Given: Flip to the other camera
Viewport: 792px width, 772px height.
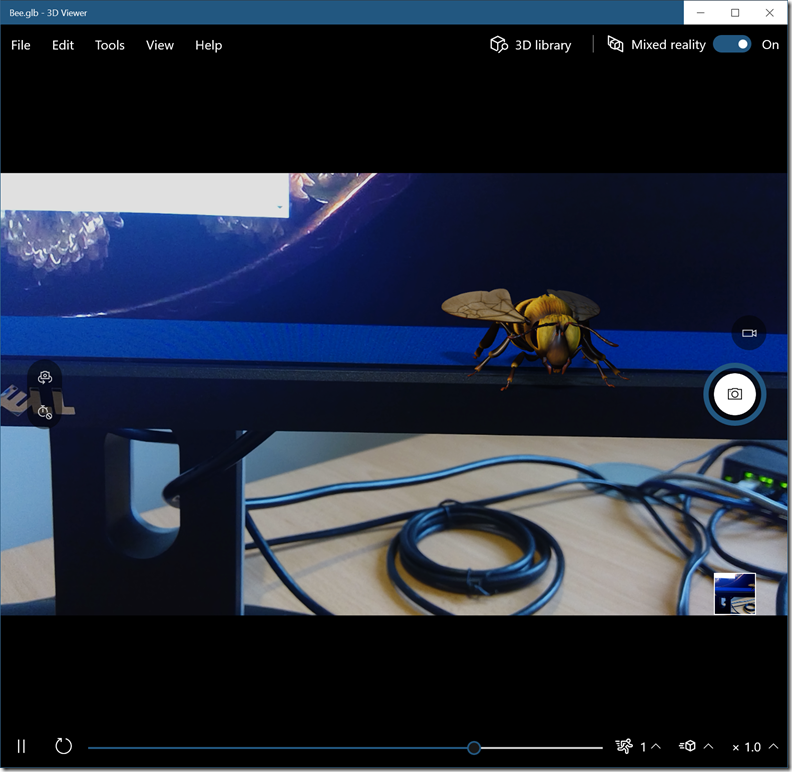Looking at the screenshot, I should (45, 377).
